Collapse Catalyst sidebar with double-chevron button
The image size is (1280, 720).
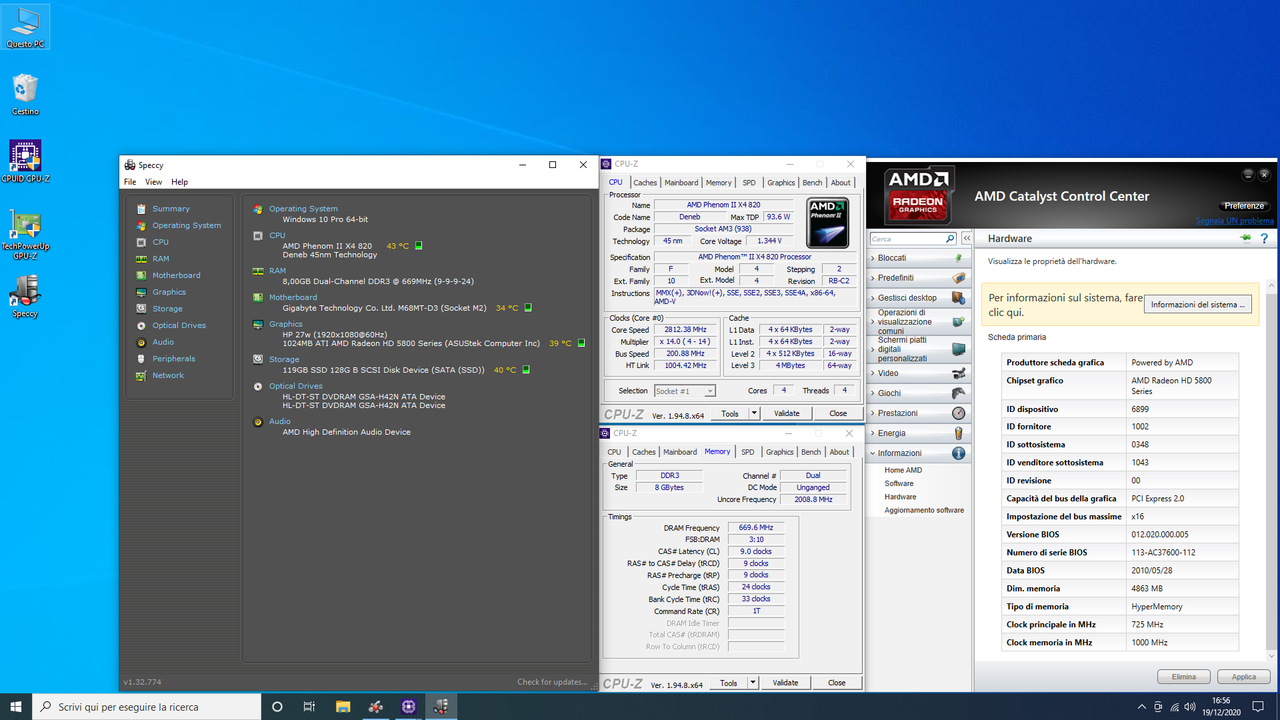tap(967, 239)
